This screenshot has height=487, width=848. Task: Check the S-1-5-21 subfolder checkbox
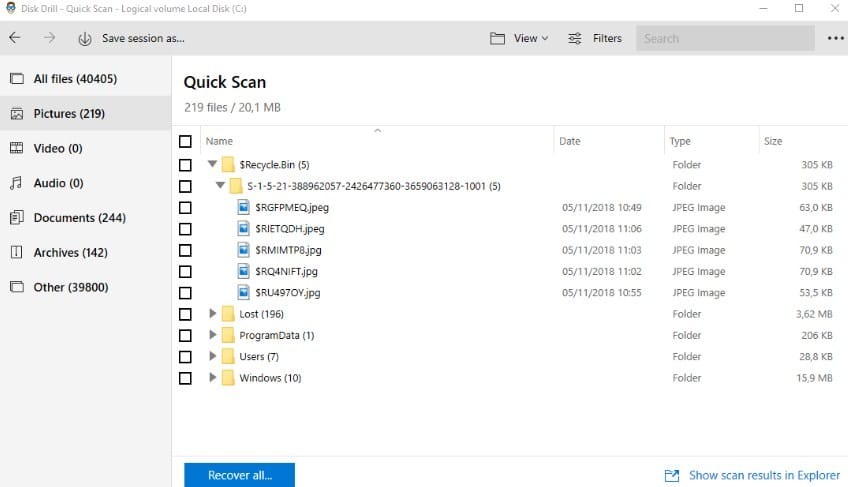coord(185,186)
